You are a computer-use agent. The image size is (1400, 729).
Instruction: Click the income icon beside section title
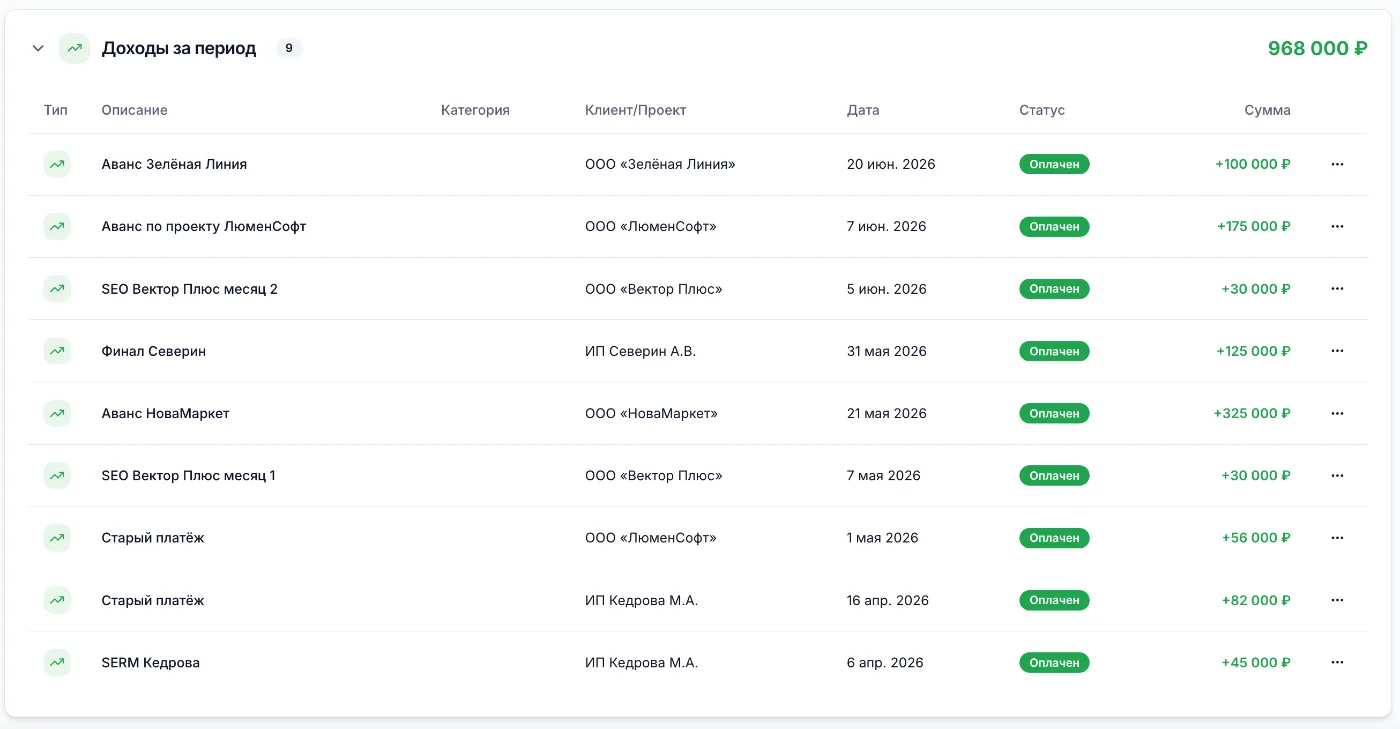click(x=74, y=48)
